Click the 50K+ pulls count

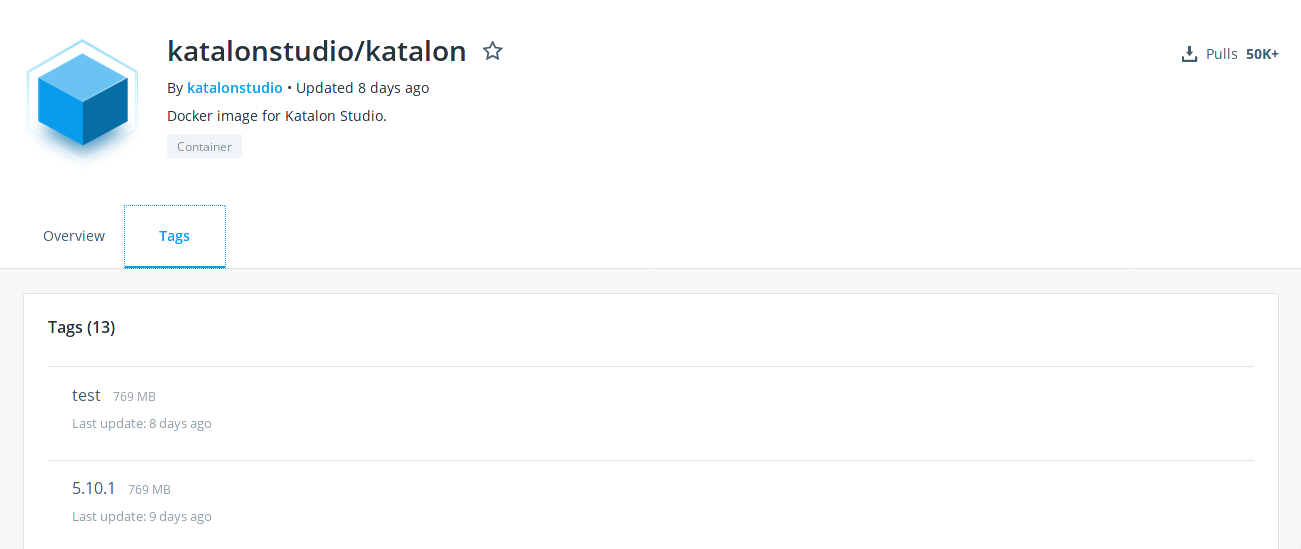tap(1262, 54)
